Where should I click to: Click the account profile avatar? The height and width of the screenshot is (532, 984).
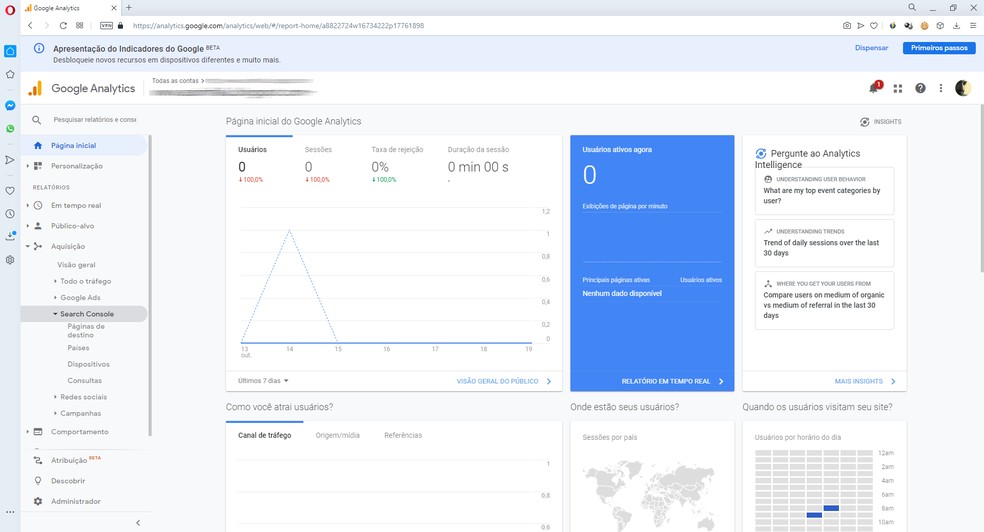[x=963, y=88]
